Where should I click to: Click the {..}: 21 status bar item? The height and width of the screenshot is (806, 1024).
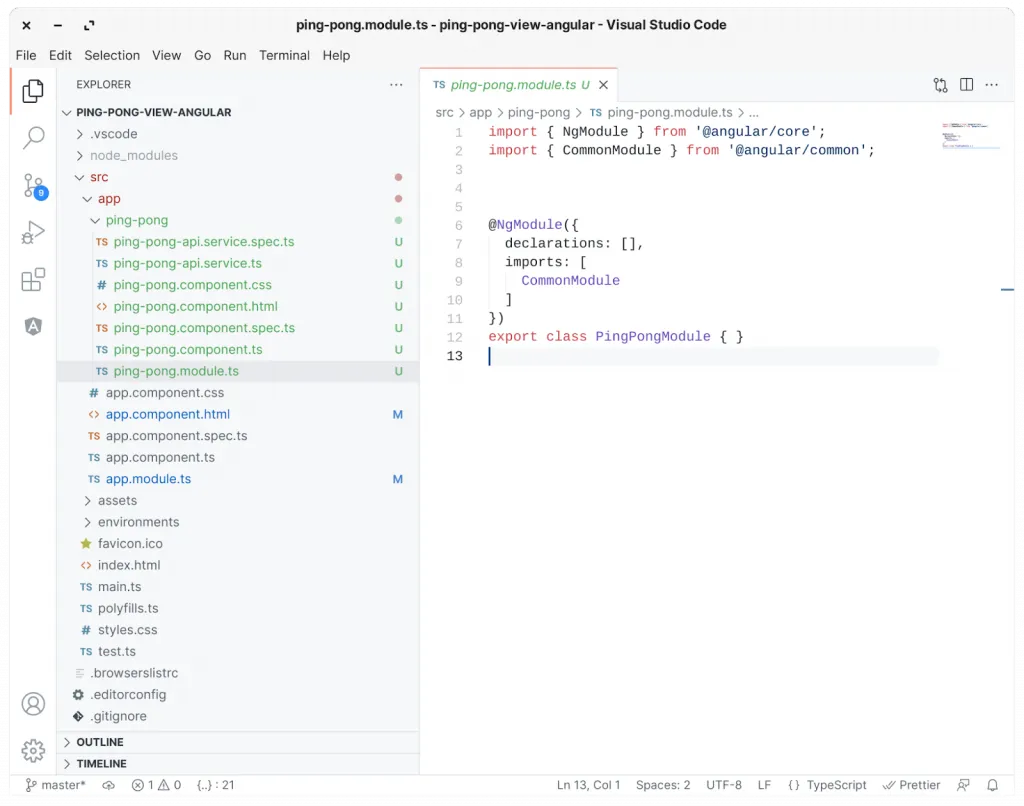216,785
